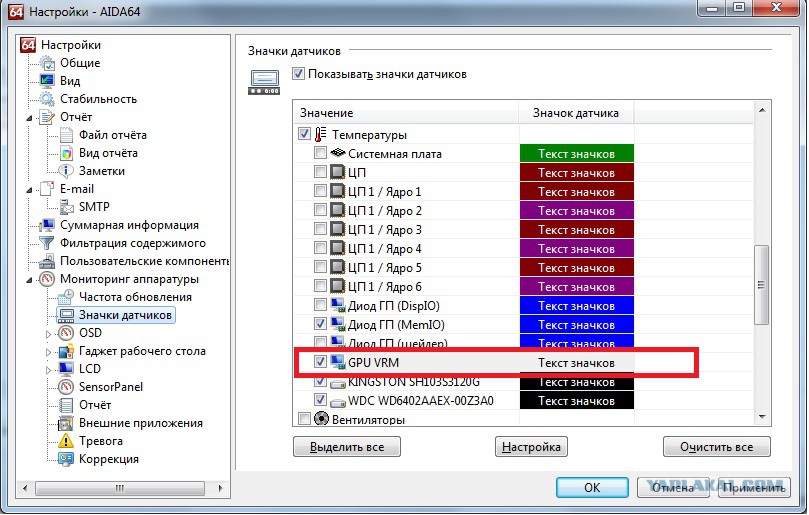Check the Вентиляторы group checkbox
This screenshot has height=515, width=809.
pos(304,419)
